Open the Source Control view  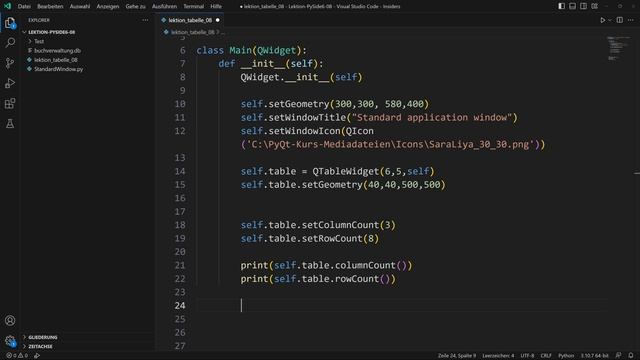[x=10, y=63]
